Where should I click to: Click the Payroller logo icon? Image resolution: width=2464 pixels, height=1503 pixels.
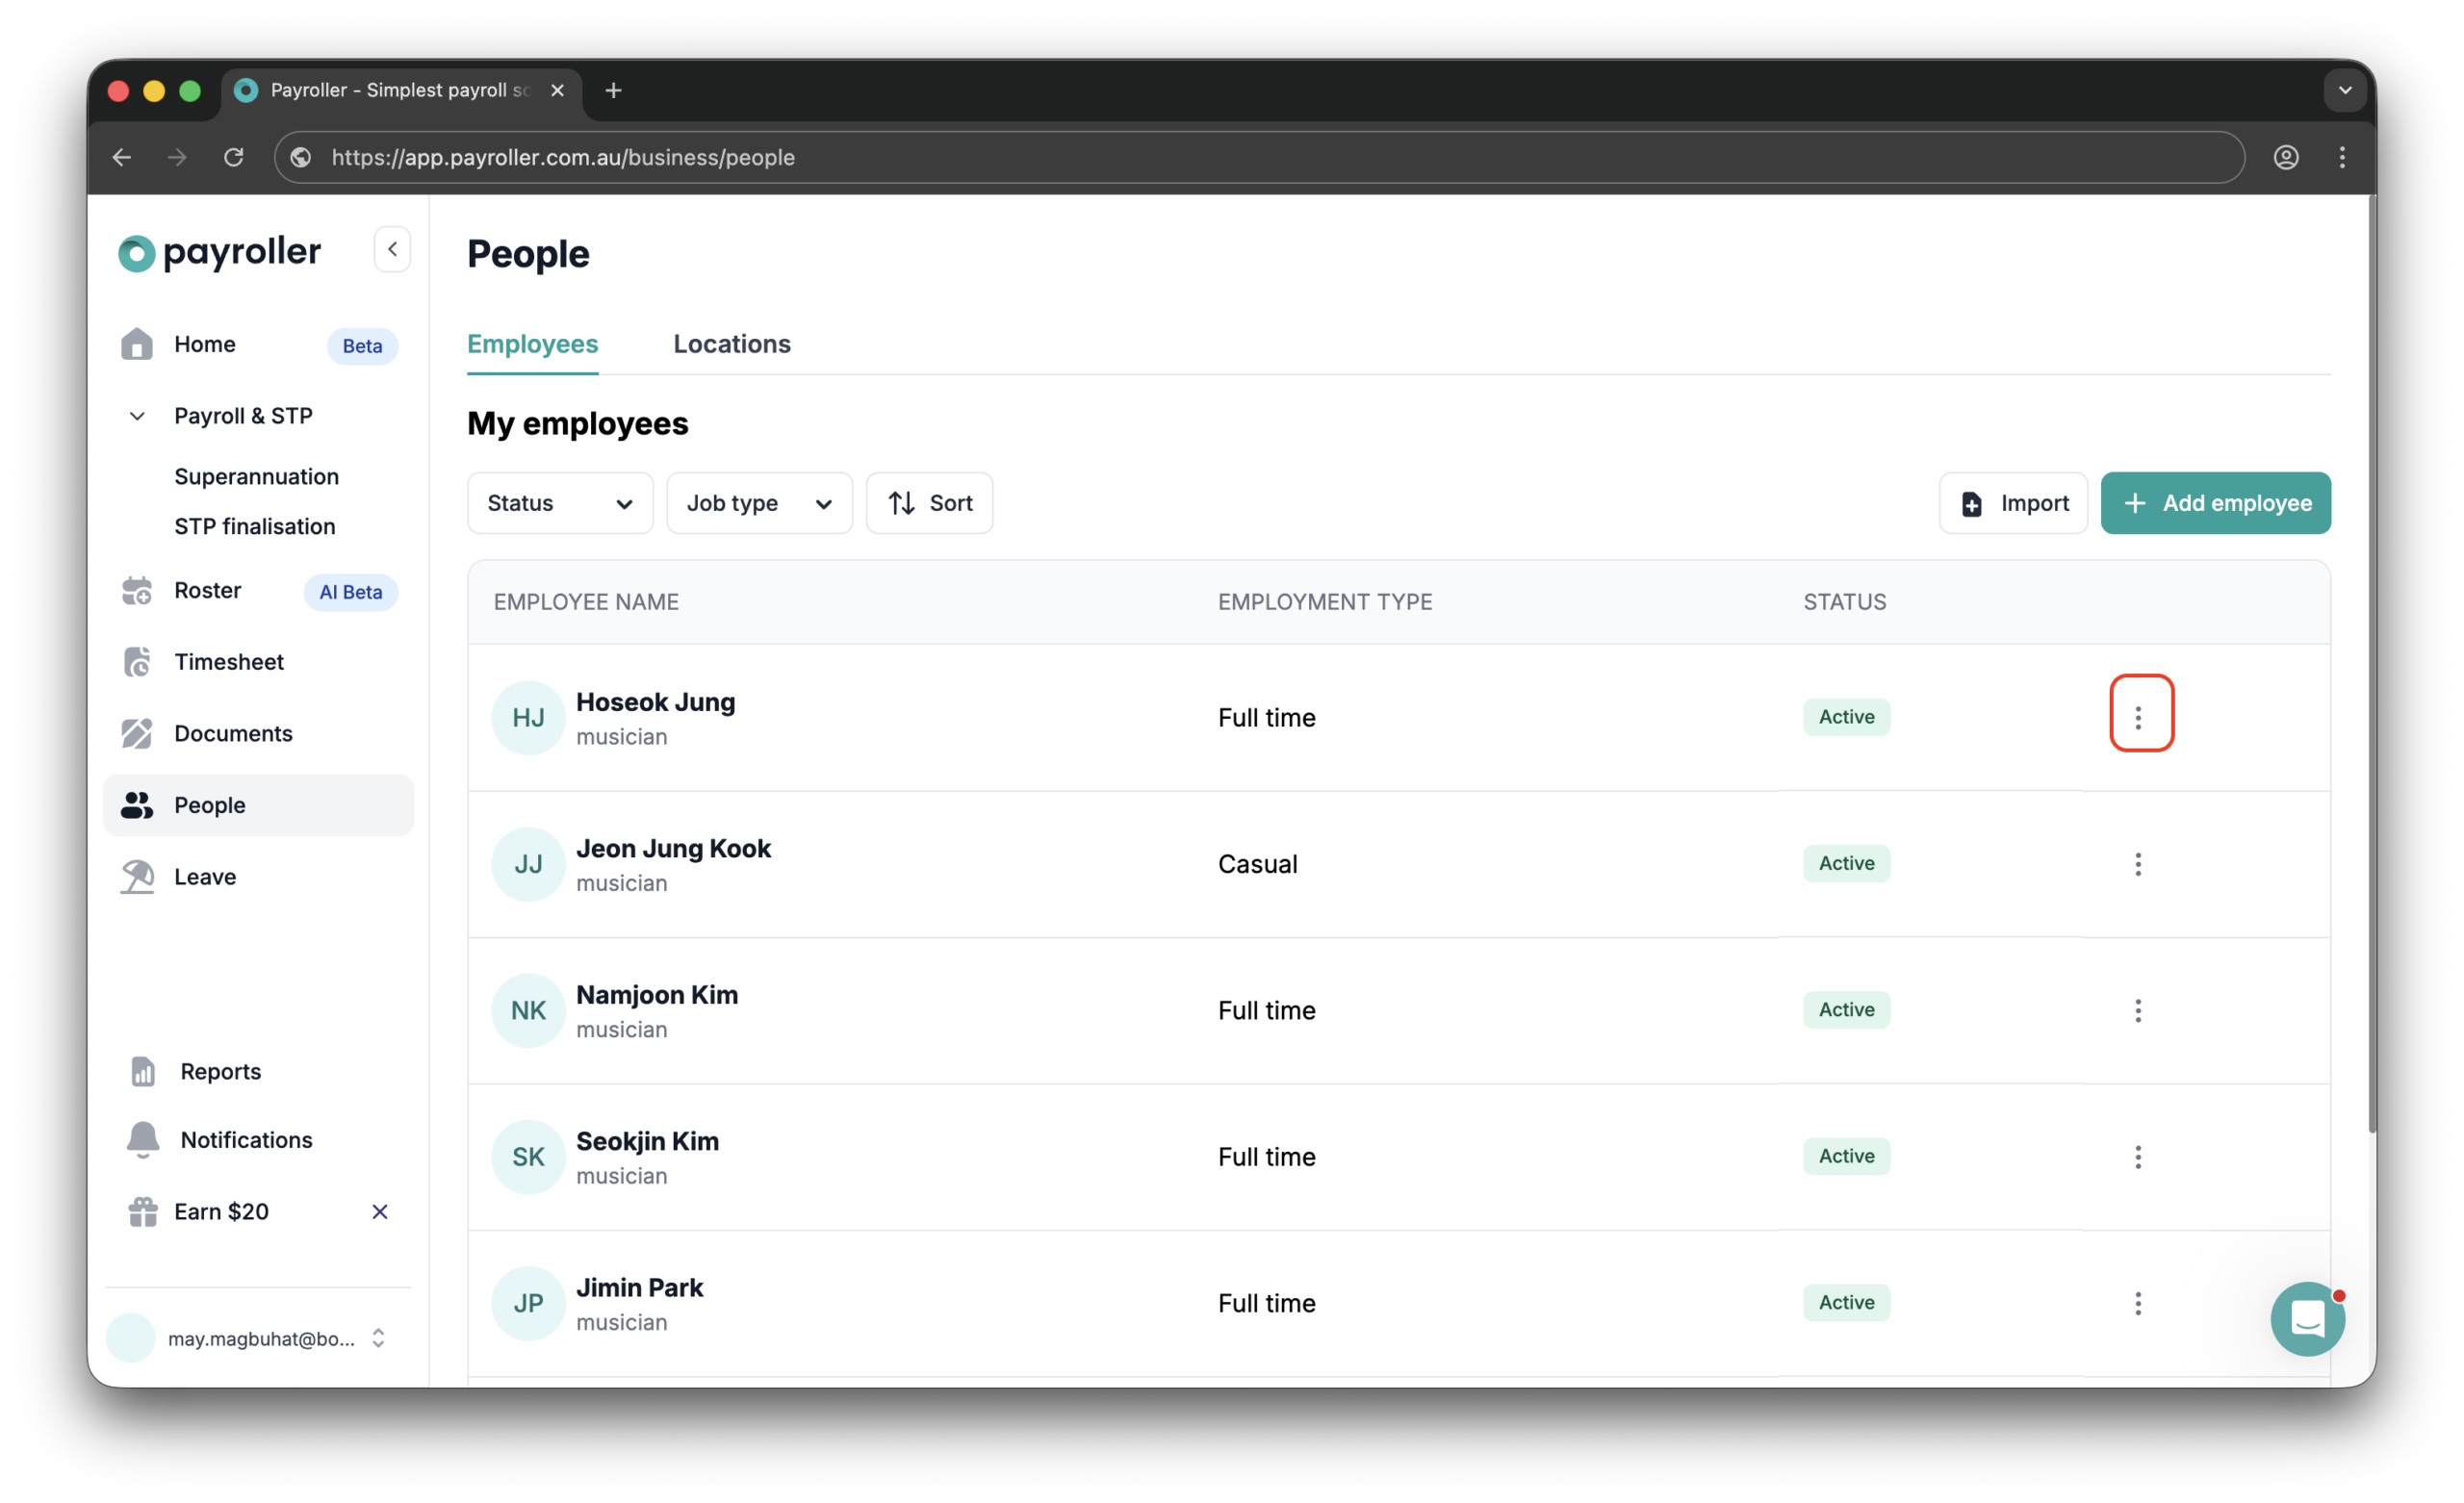coord(136,253)
